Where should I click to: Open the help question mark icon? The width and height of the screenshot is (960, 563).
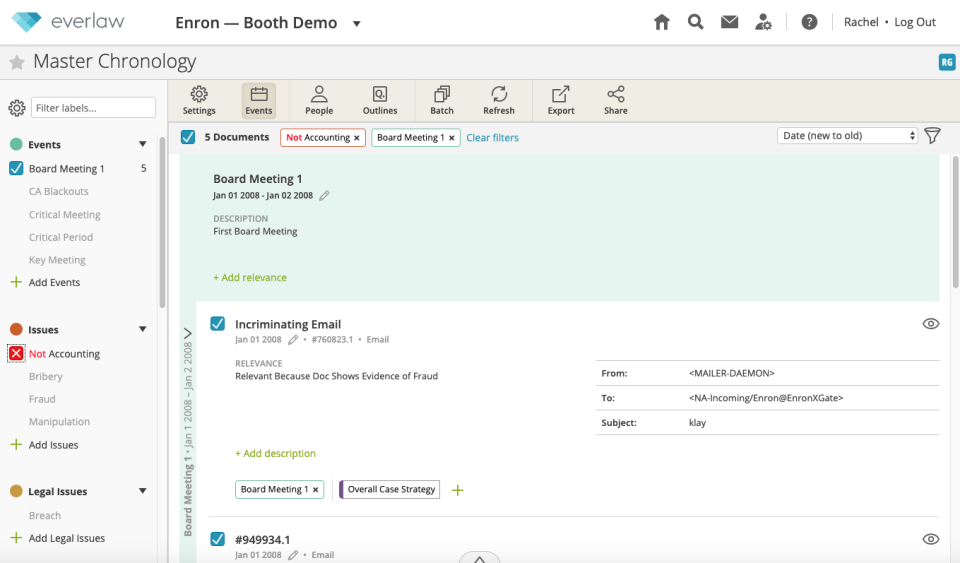tap(809, 23)
